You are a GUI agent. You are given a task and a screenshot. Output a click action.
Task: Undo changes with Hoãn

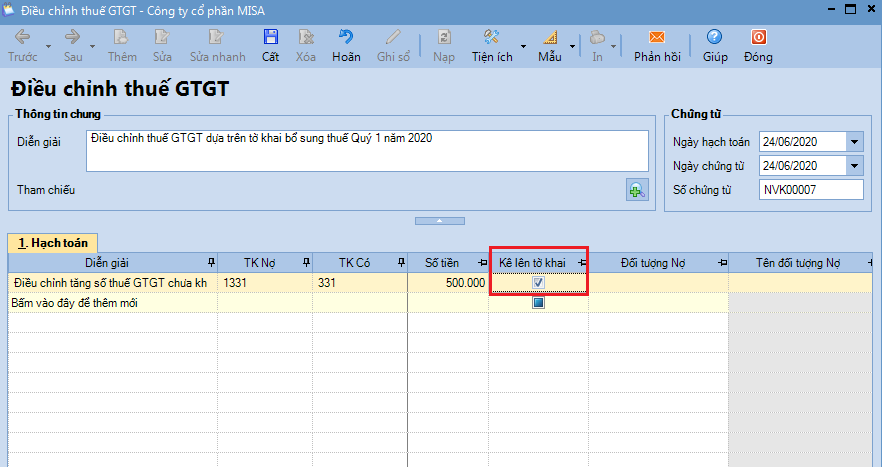click(x=346, y=46)
